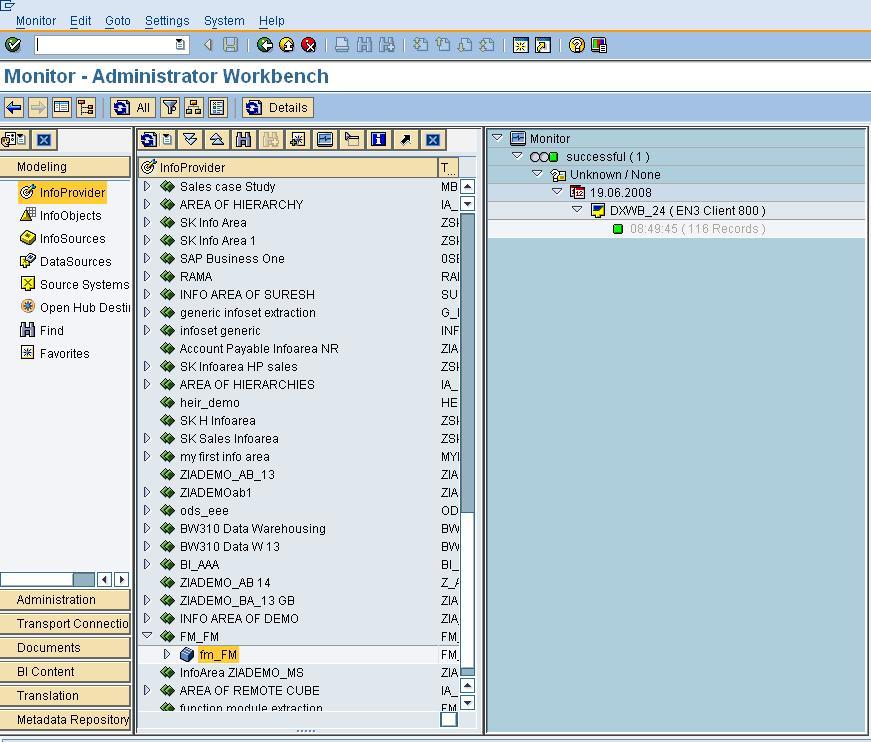
Task: Collapse the successful ( 1 ) node
Action: (517, 156)
